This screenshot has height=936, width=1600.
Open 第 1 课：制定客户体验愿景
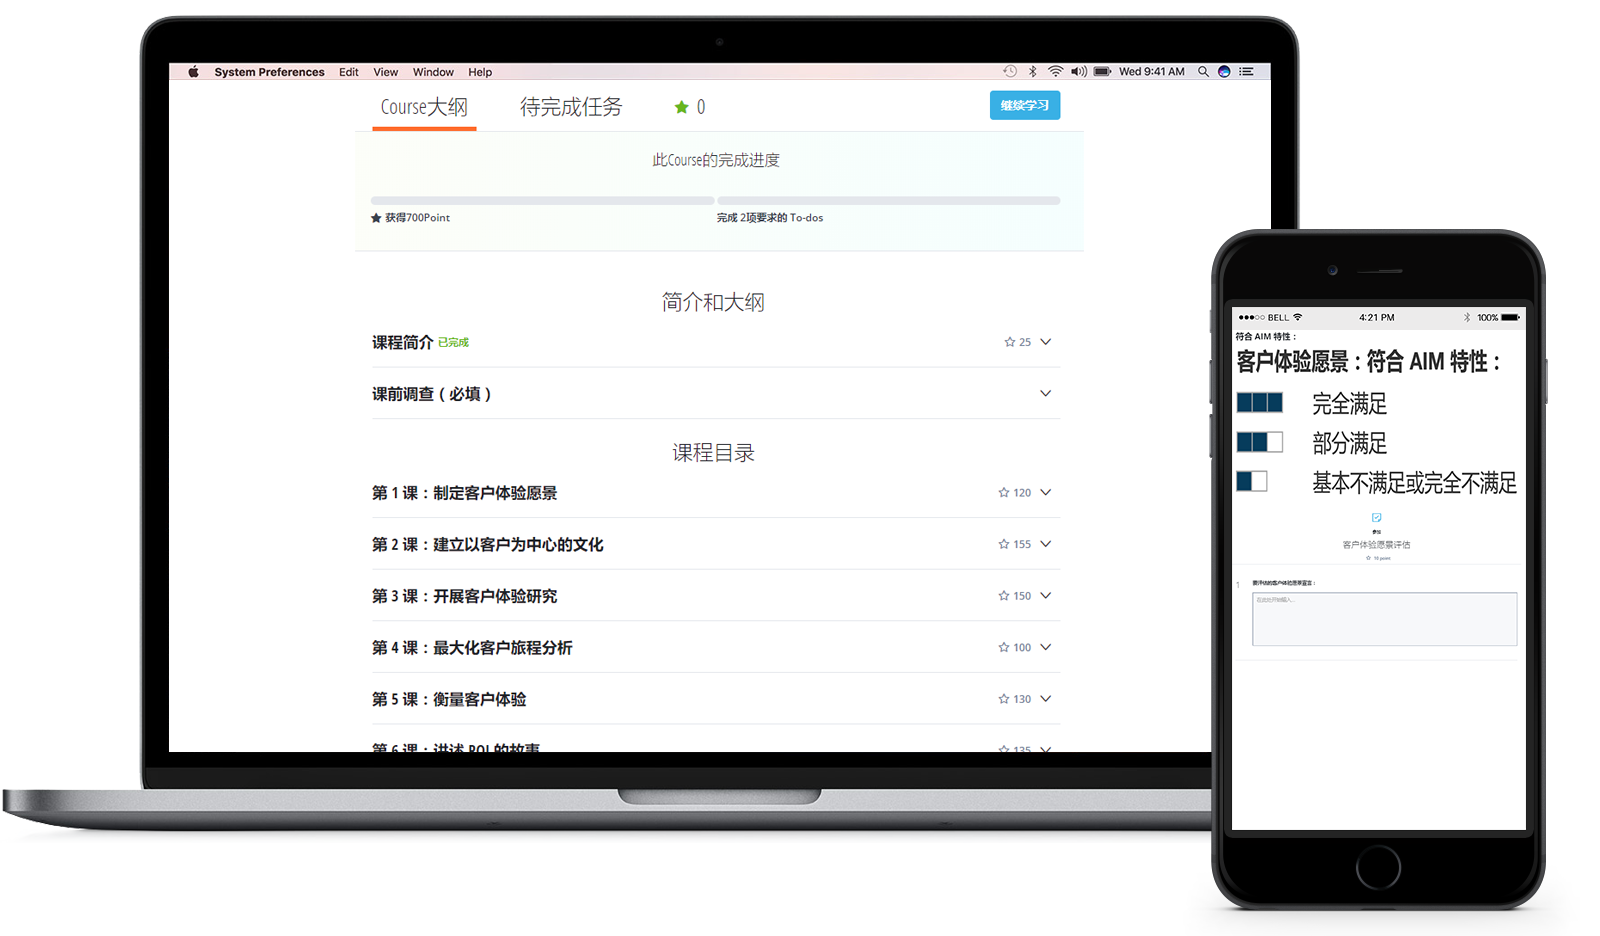click(464, 493)
